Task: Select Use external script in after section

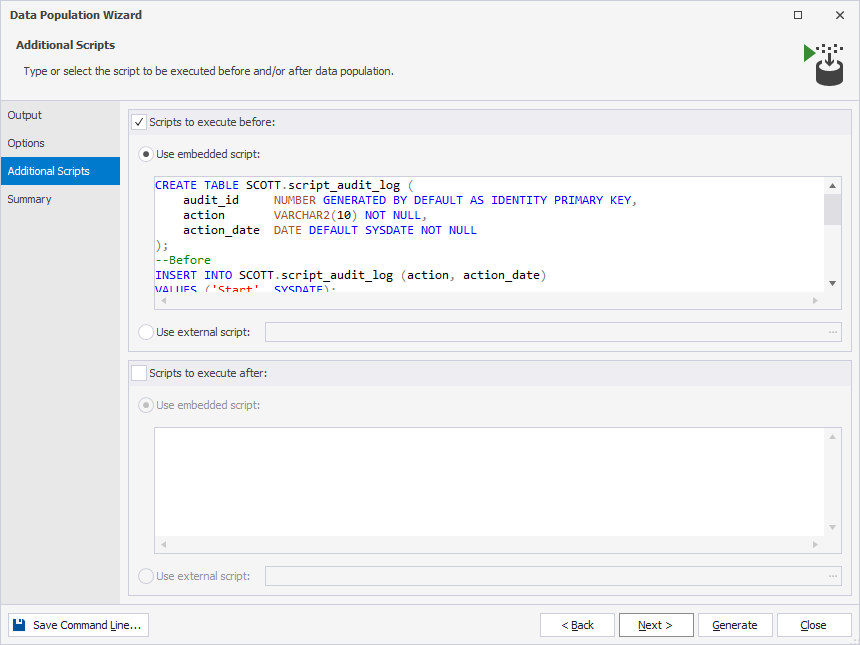Action: point(145,576)
